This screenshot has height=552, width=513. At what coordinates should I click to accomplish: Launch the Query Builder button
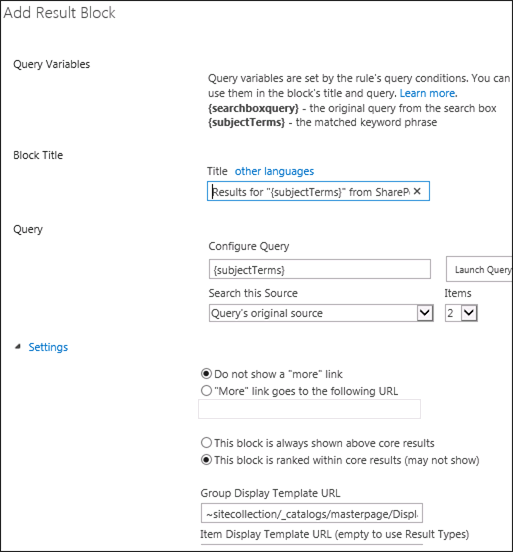tap(479, 269)
